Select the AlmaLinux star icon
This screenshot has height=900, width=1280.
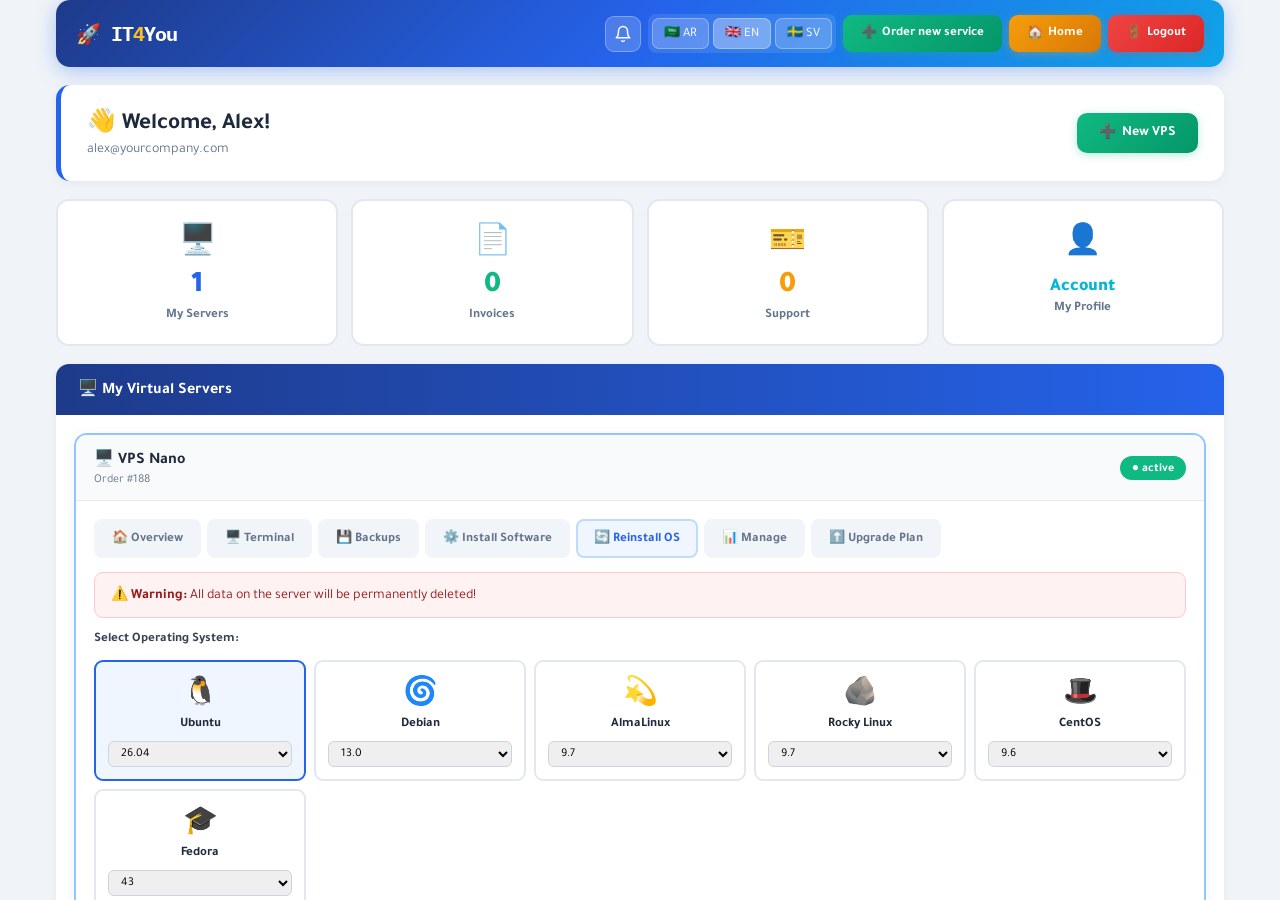(640, 691)
